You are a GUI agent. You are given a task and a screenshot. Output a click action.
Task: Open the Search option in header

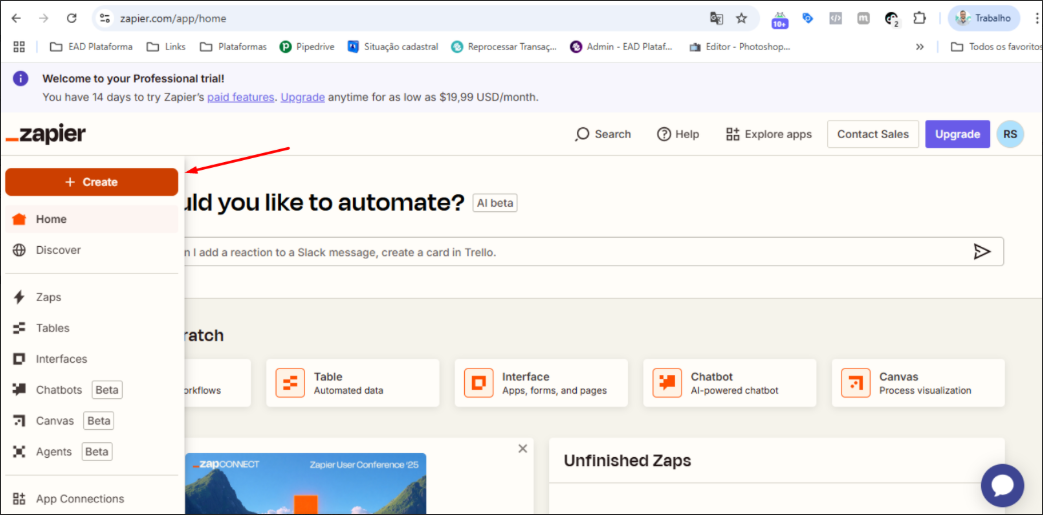tap(603, 134)
